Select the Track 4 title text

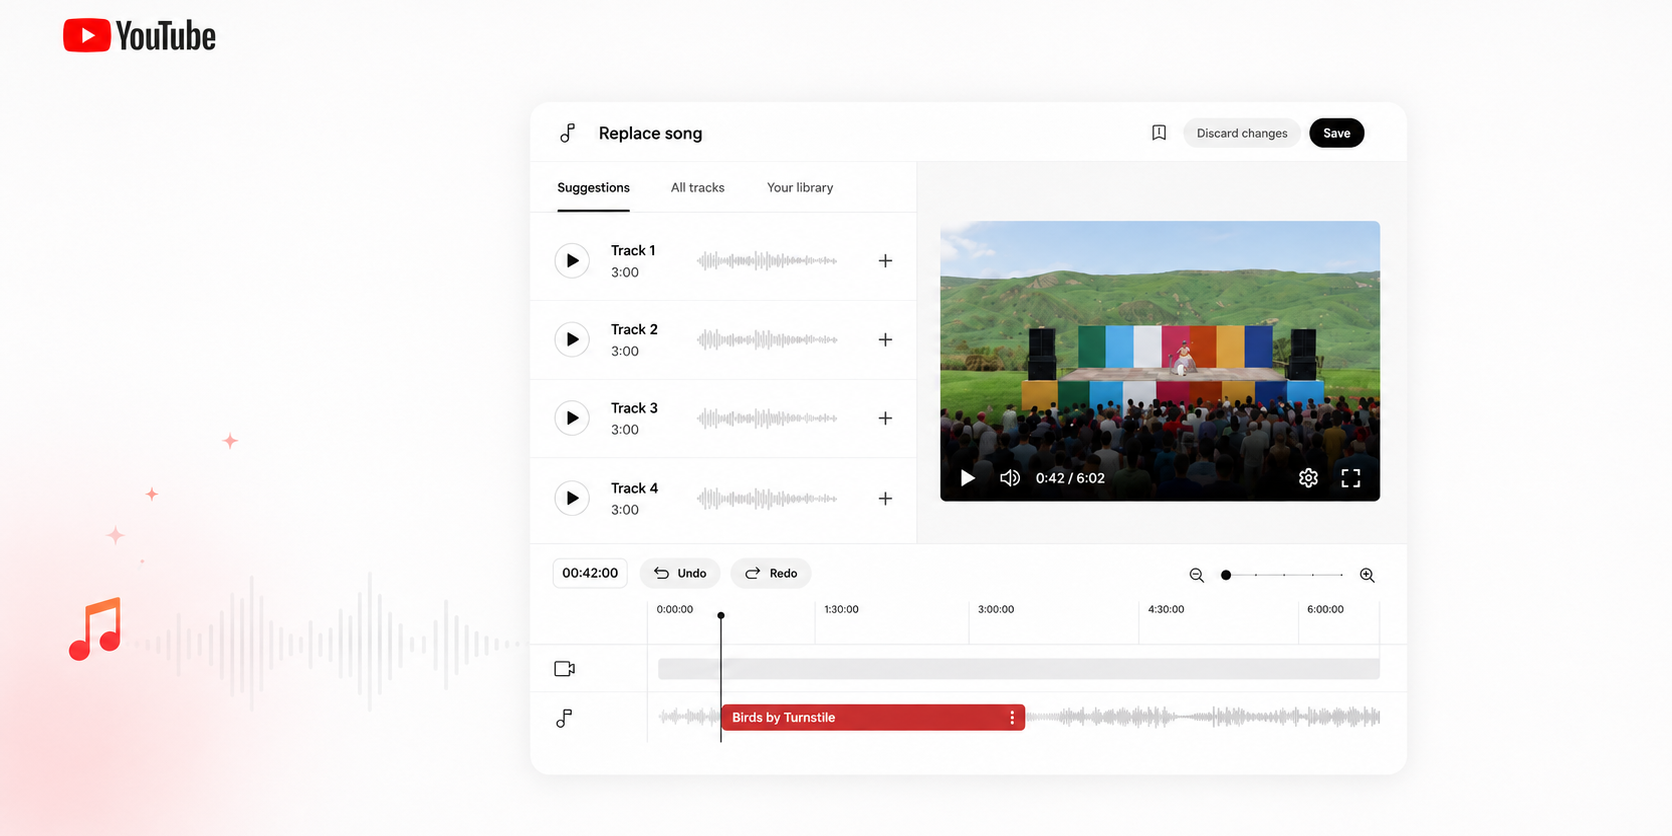634,488
